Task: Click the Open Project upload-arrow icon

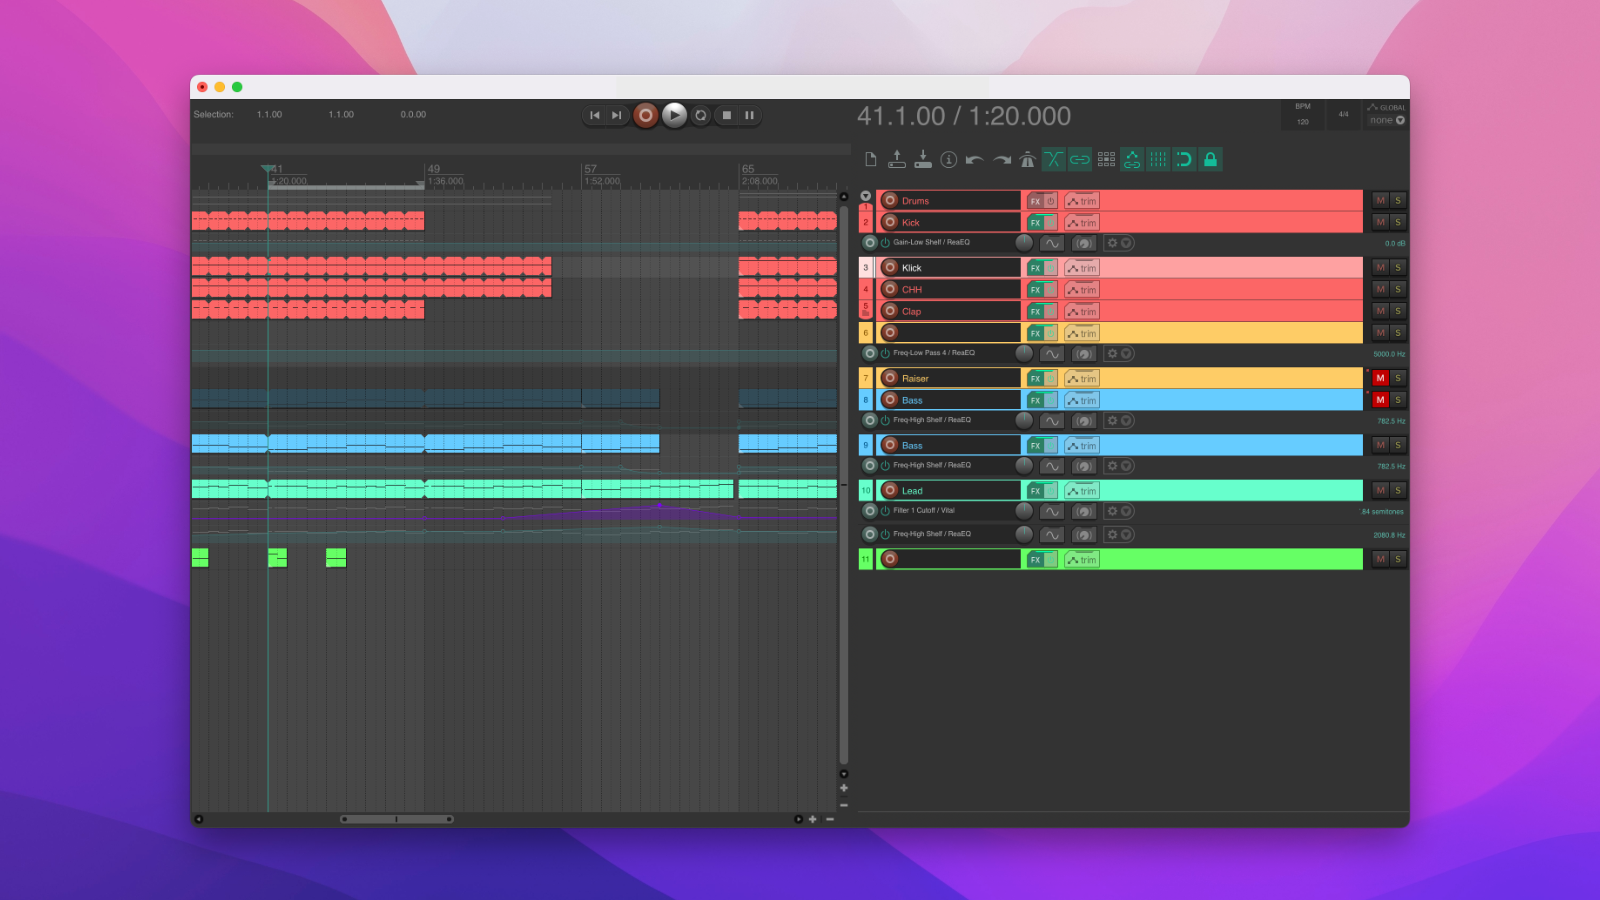Action: click(897, 159)
